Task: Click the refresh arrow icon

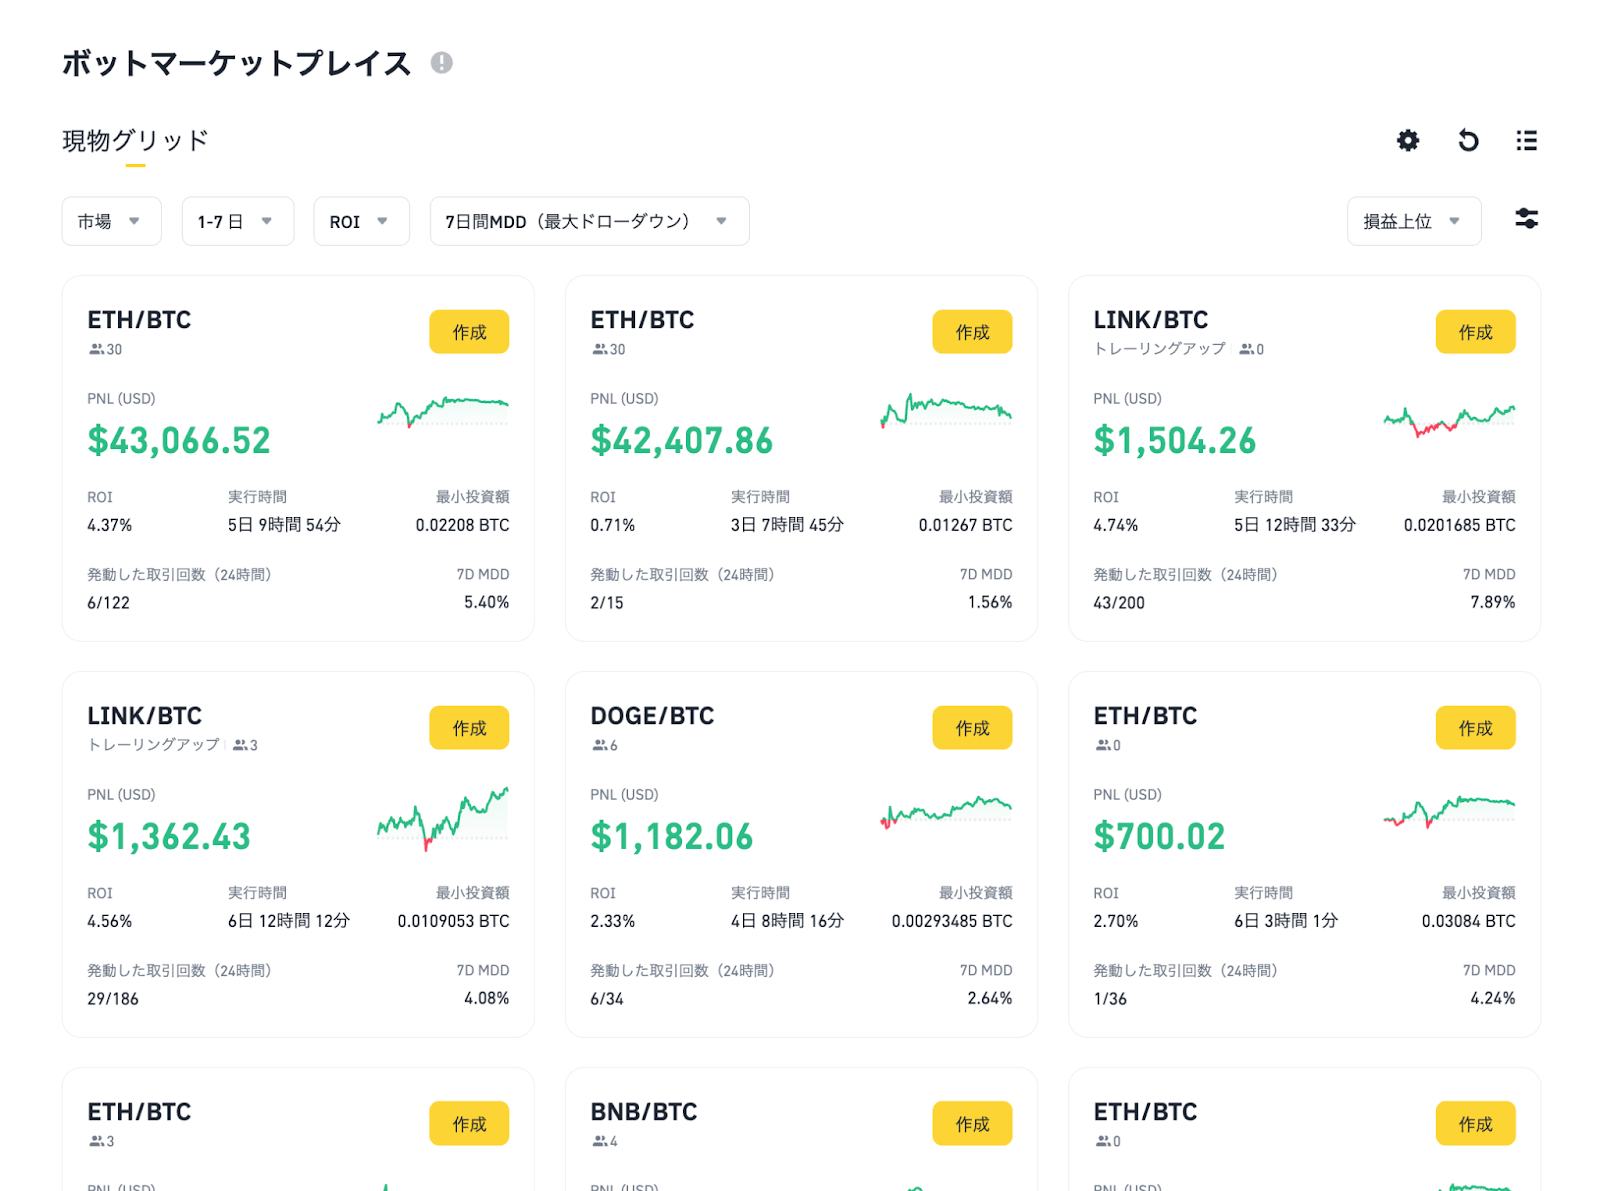Action: pyautogui.click(x=1468, y=140)
